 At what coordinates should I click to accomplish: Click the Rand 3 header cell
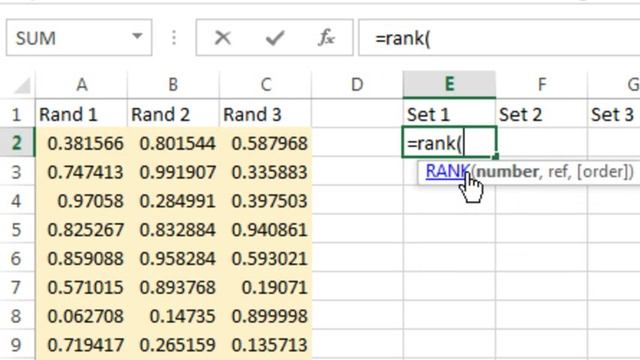(265, 114)
